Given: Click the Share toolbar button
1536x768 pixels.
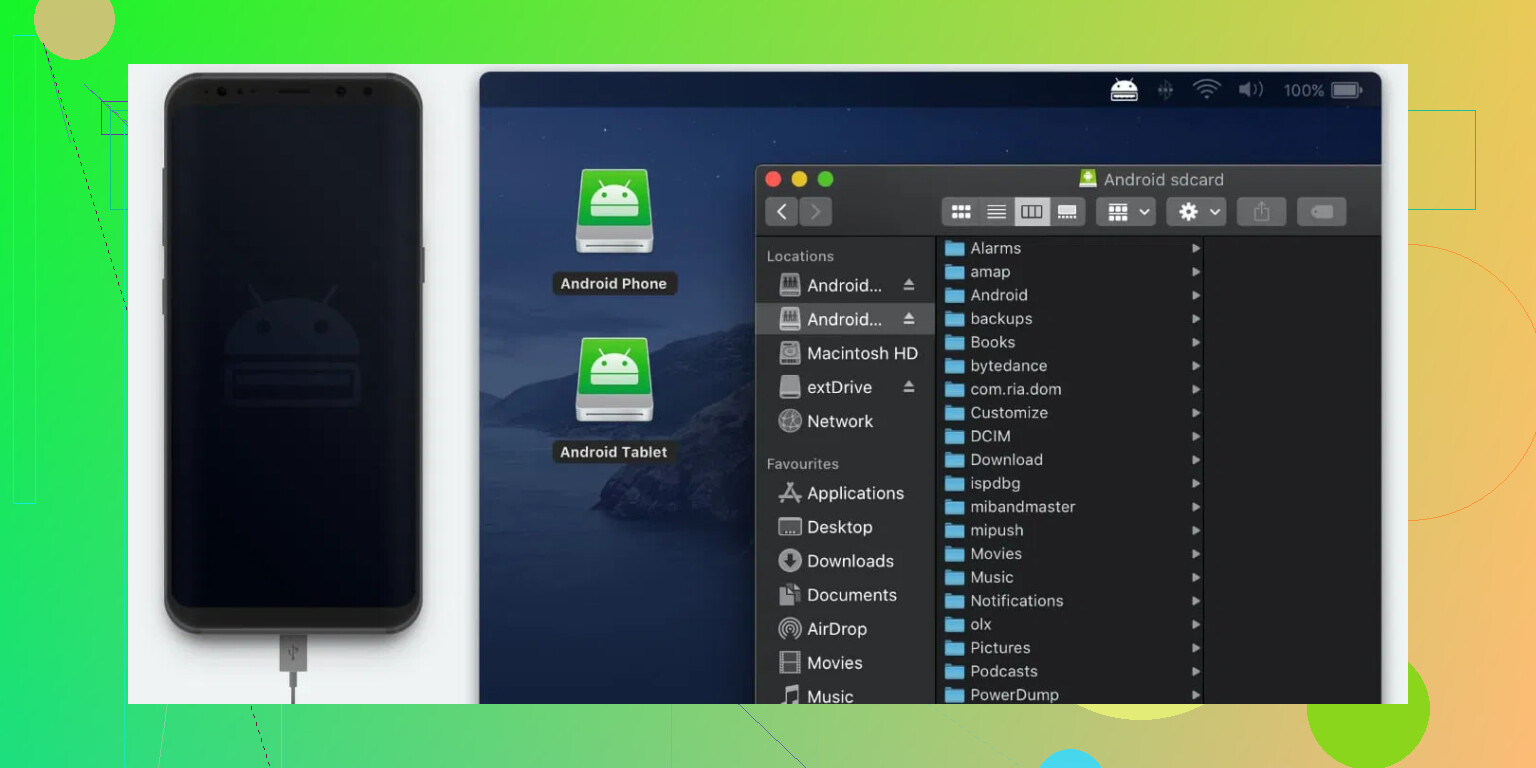Looking at the screenshot, I should (1261, 211).
